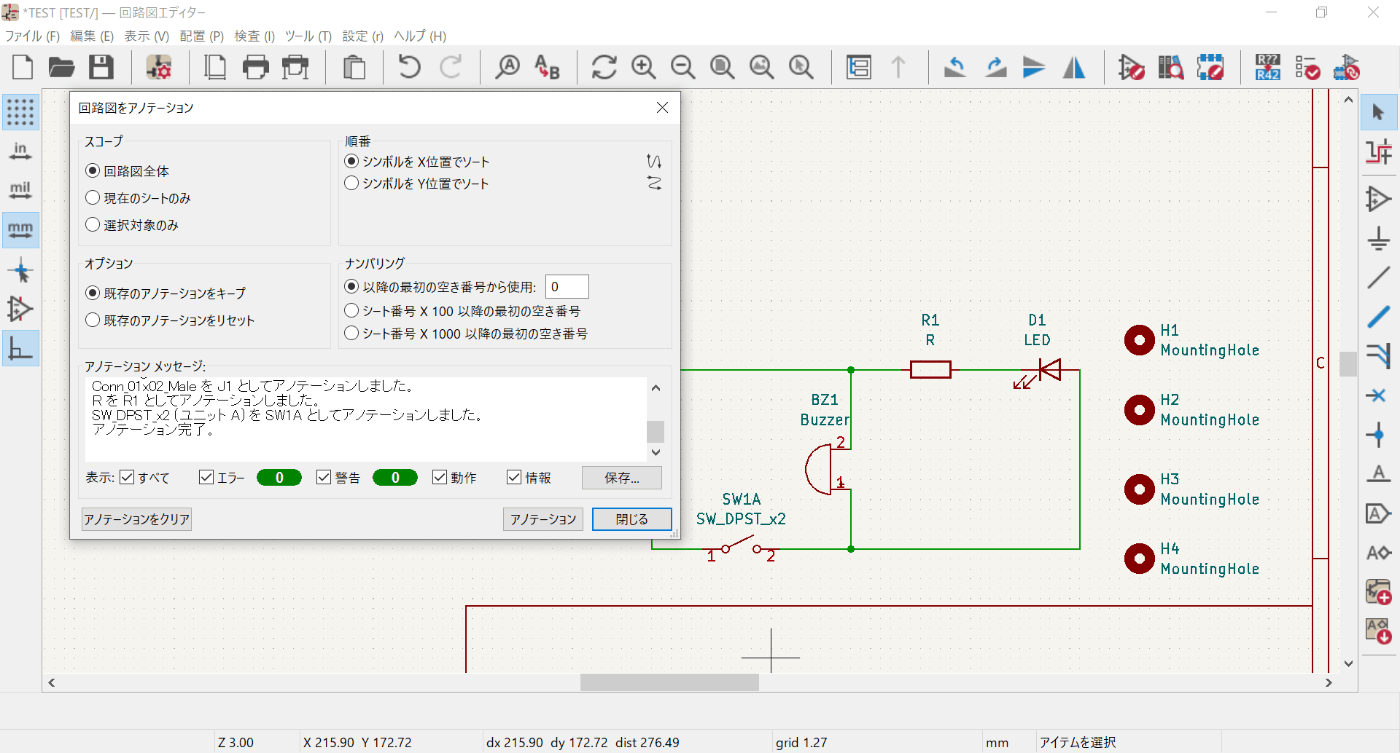Open Find and Replace (A to B) icon

[547, 68]
